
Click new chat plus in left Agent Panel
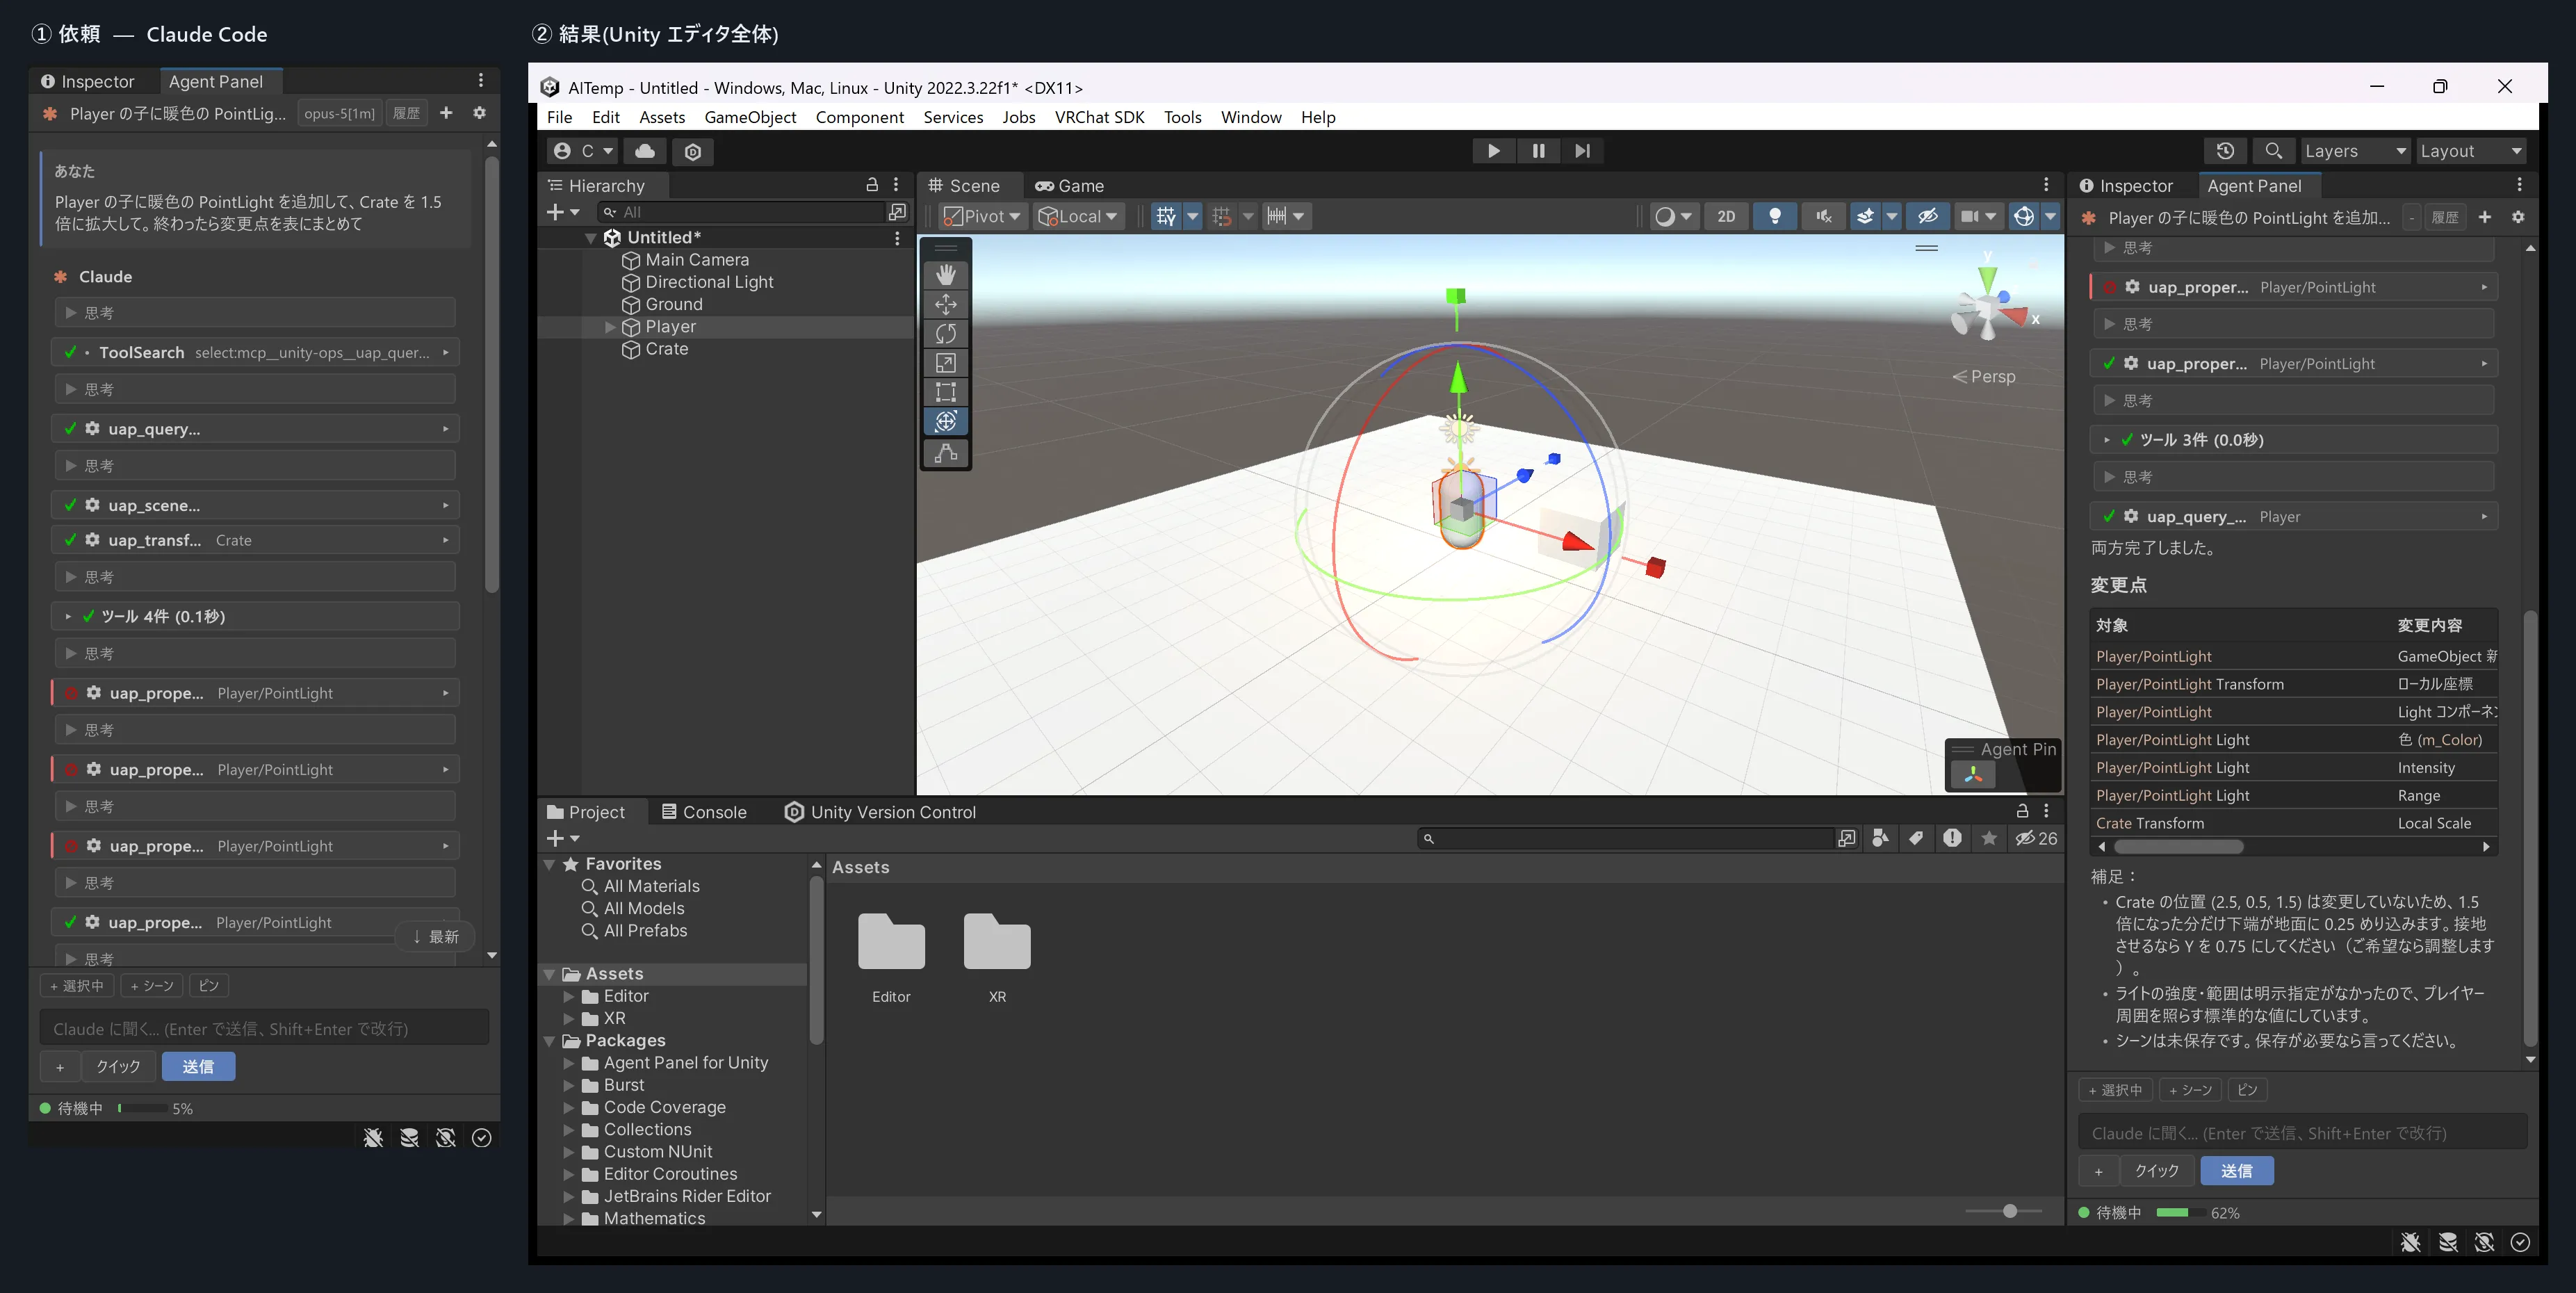click(446, 113)
